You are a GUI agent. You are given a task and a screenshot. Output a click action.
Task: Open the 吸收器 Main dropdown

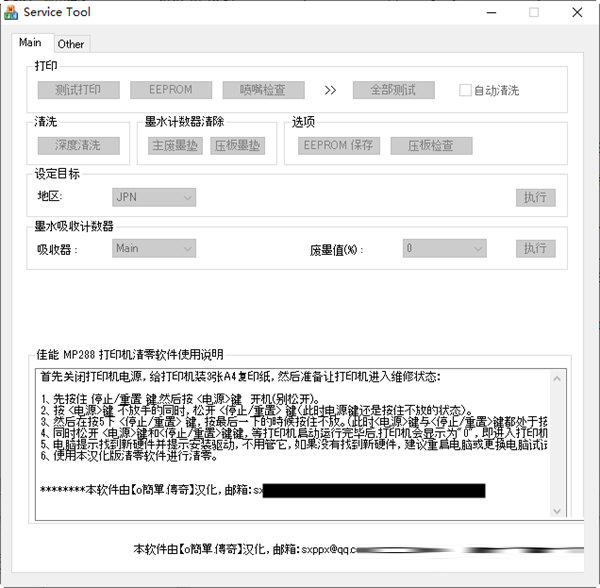[x=154, y=249]
